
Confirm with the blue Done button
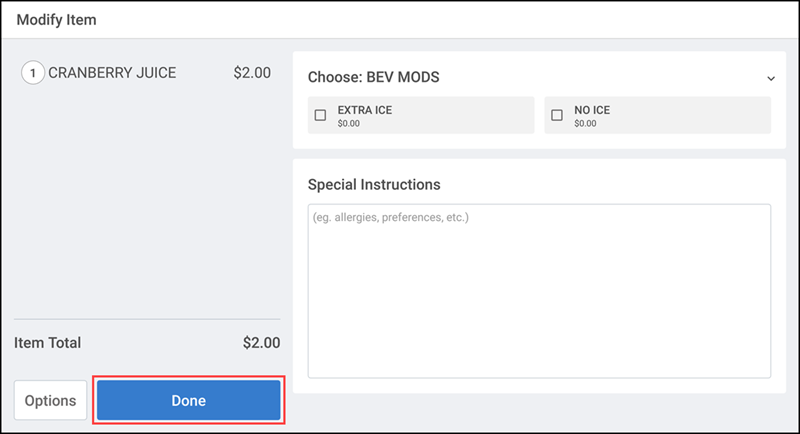point(189,400)
